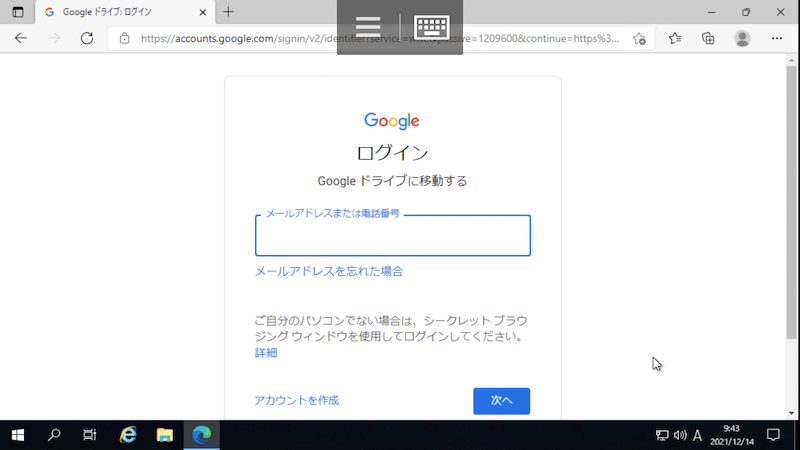800x450 pixels.
Task: Show the on-screen keyboard overlay icon
Action: pyautogui.click(x=432, y=27)
